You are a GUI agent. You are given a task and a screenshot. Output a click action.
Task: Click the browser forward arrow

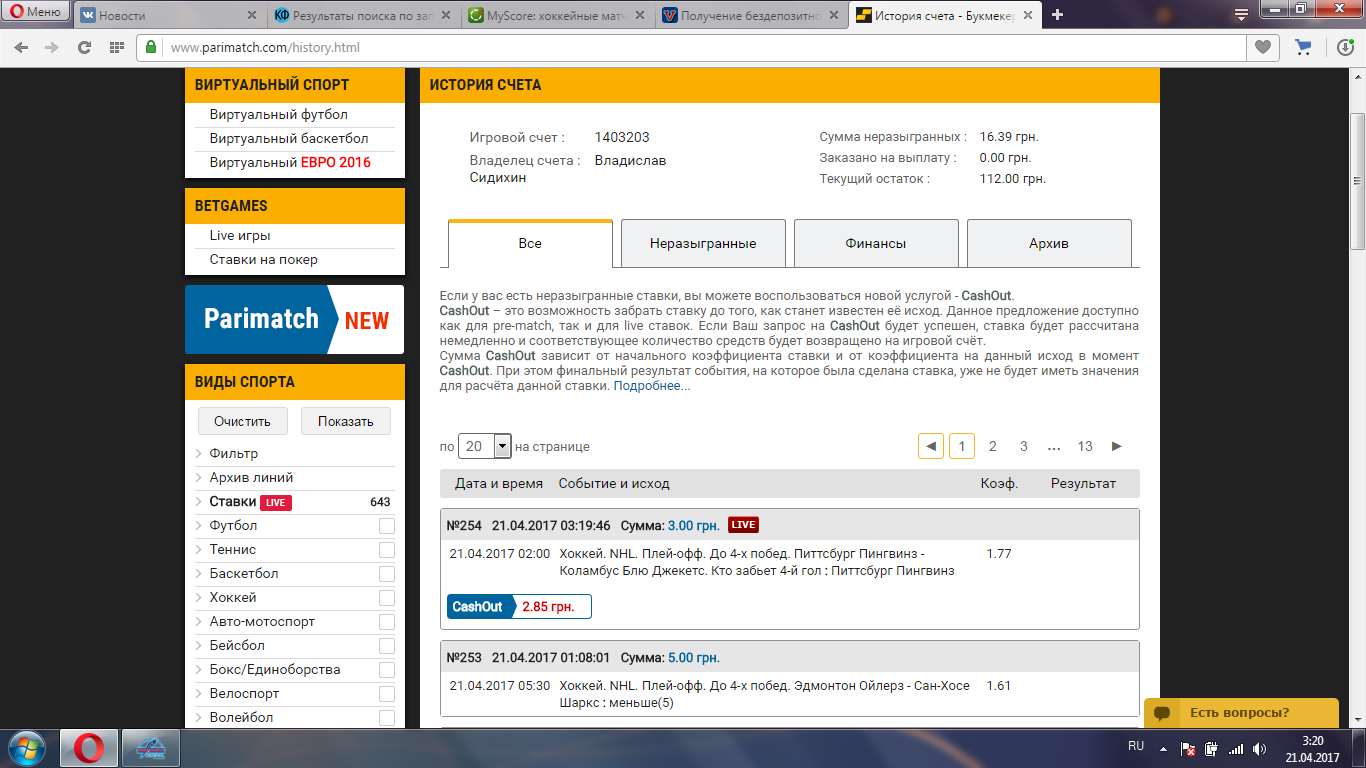[51, 47]
